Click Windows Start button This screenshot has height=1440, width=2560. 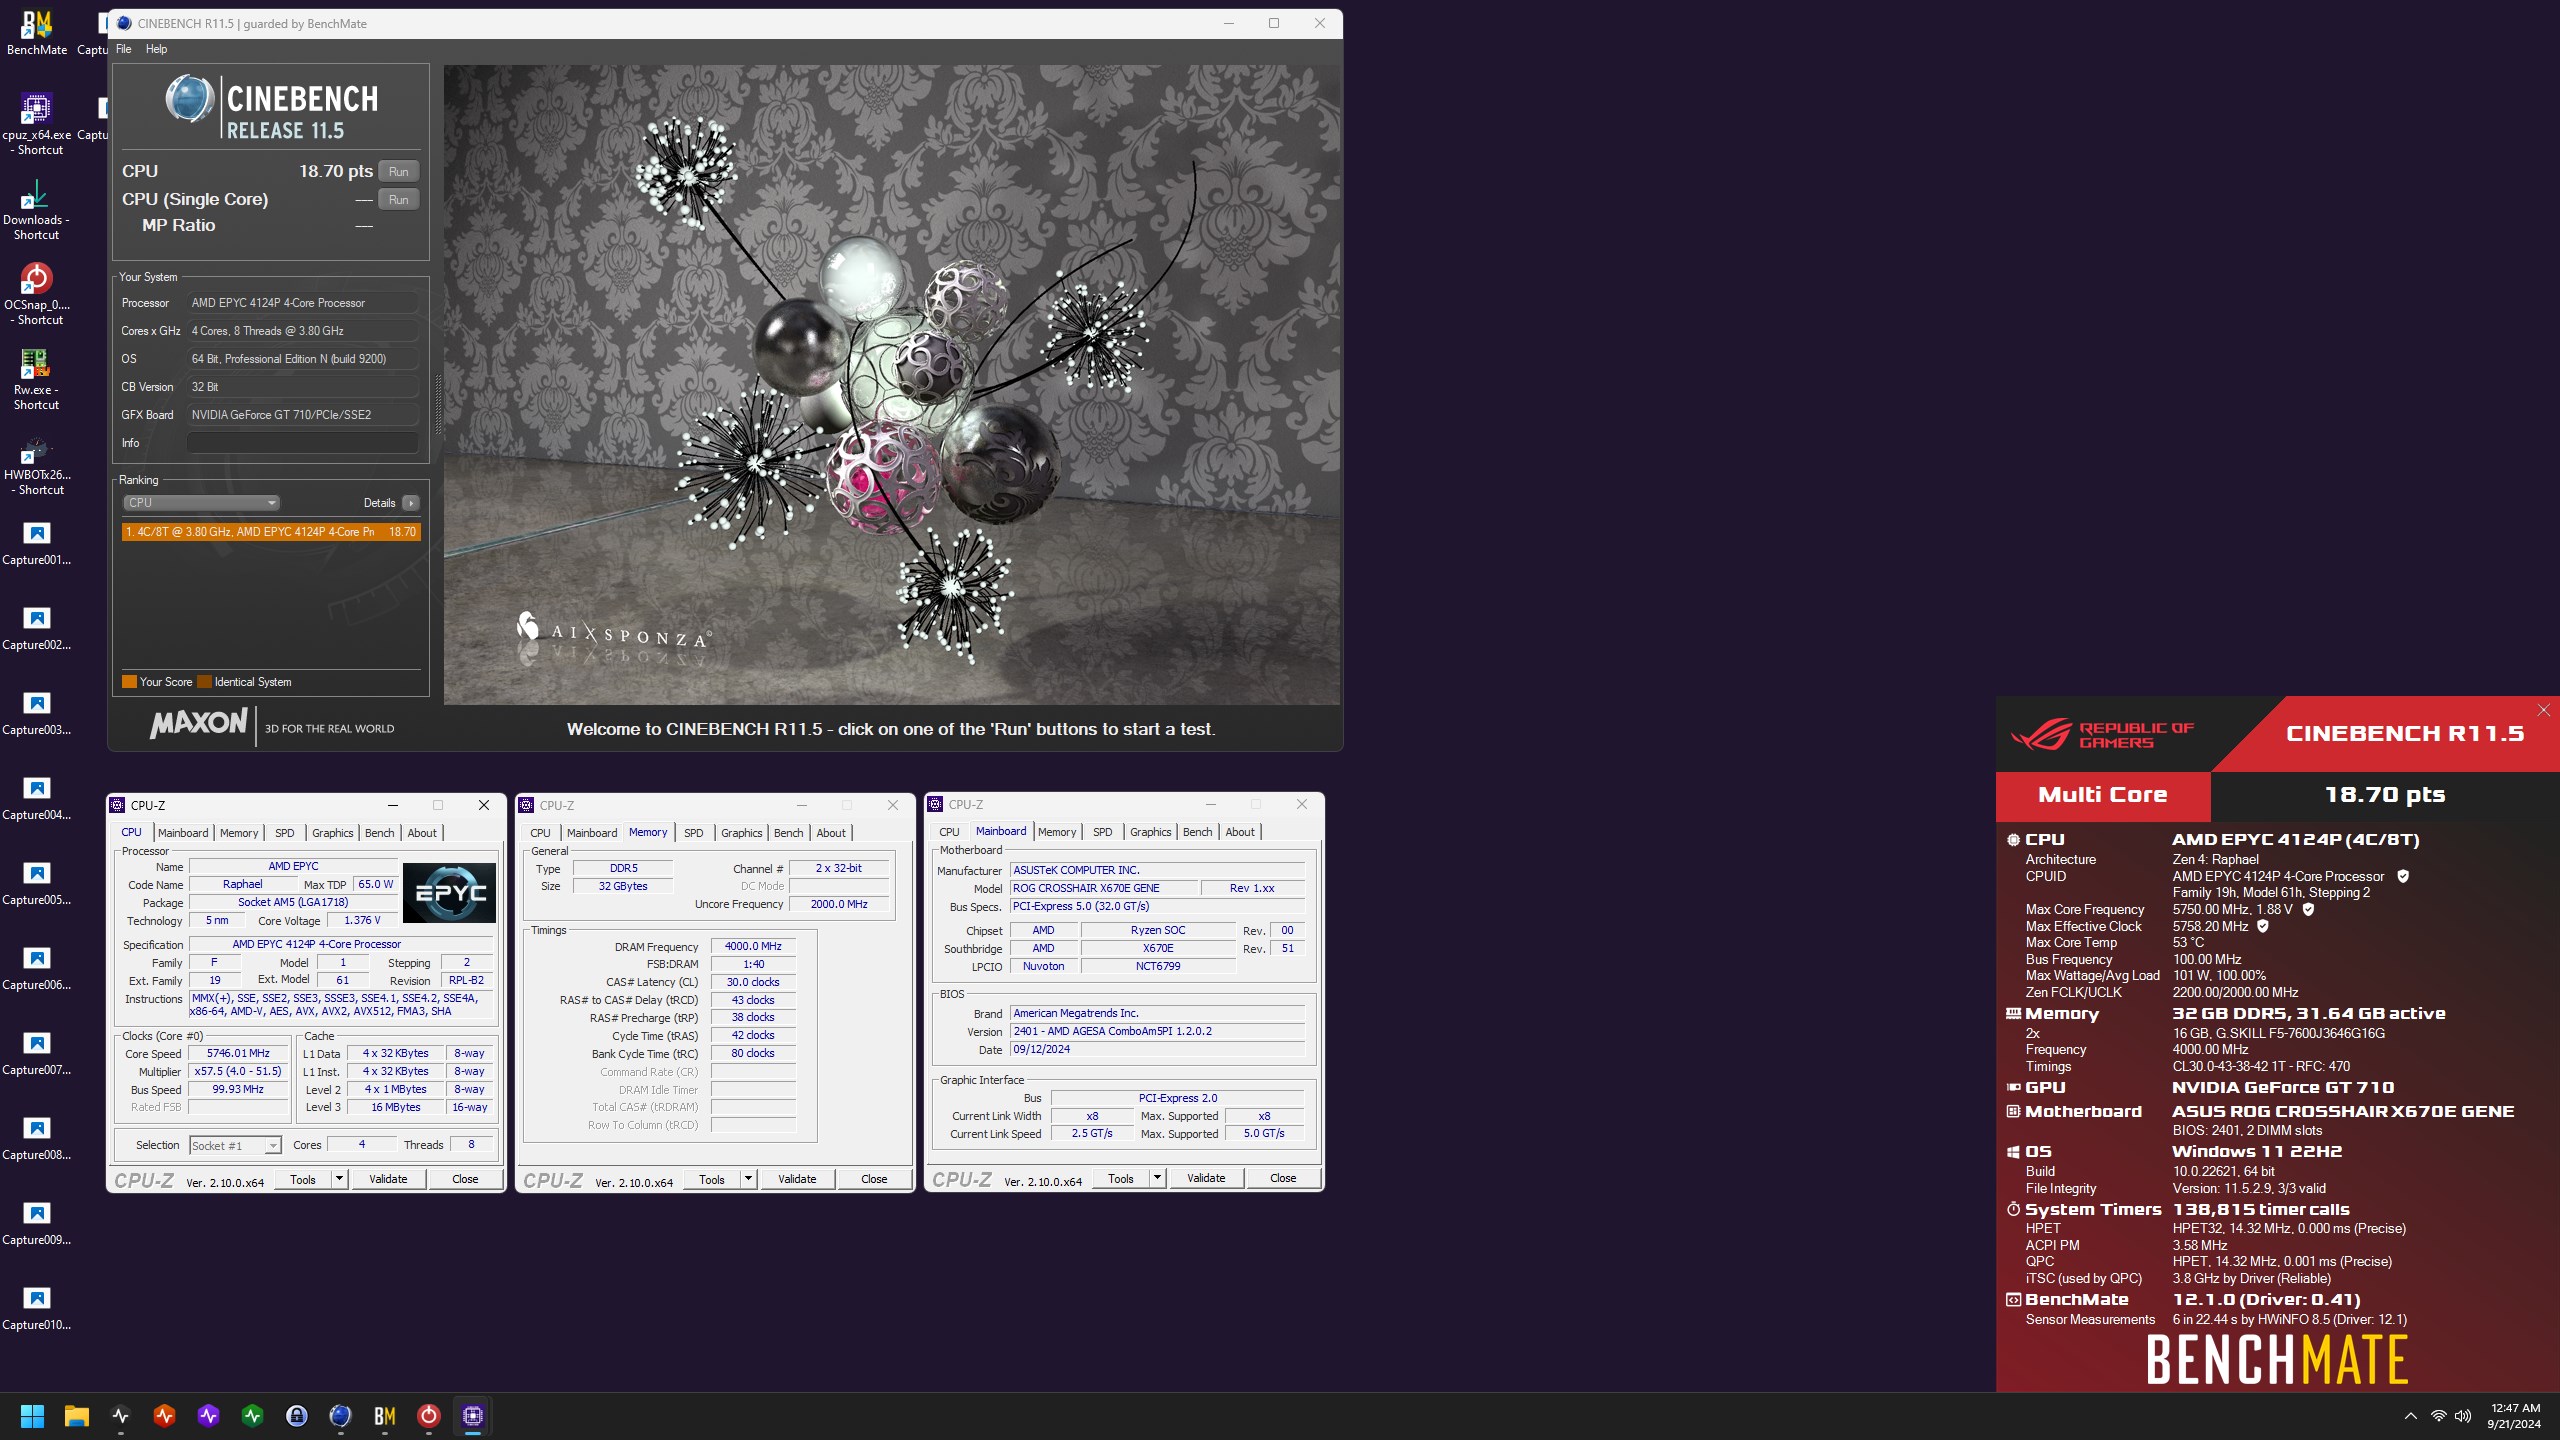(32, 1416)
